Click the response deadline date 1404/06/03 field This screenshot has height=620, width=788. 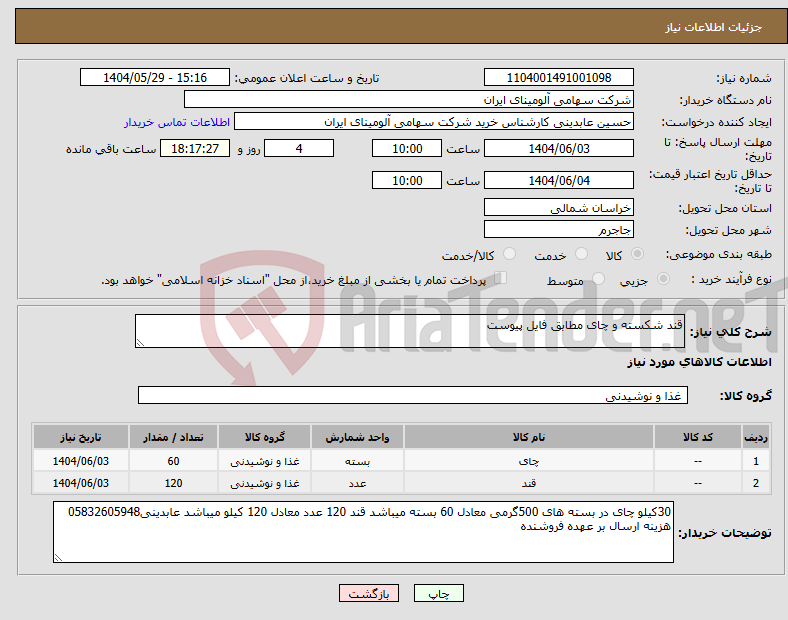point(558,148)
